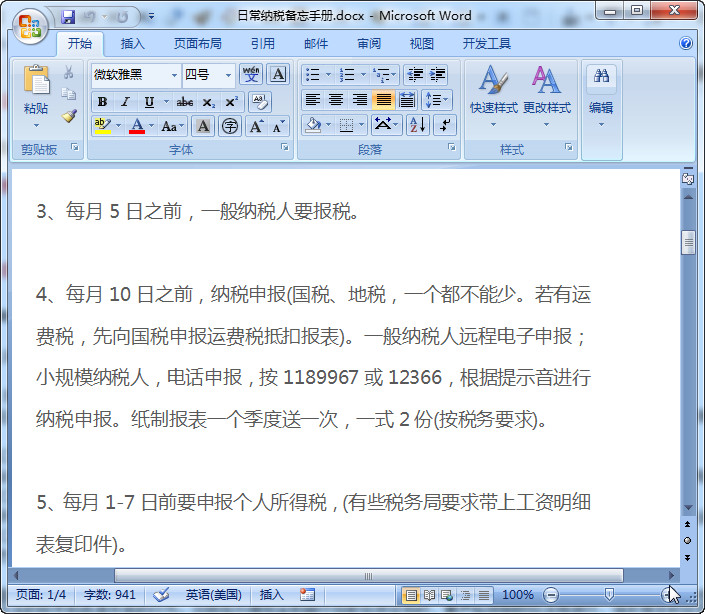Copy selection using copy icon
Screen dimensions: 705x614
point(68,93)
